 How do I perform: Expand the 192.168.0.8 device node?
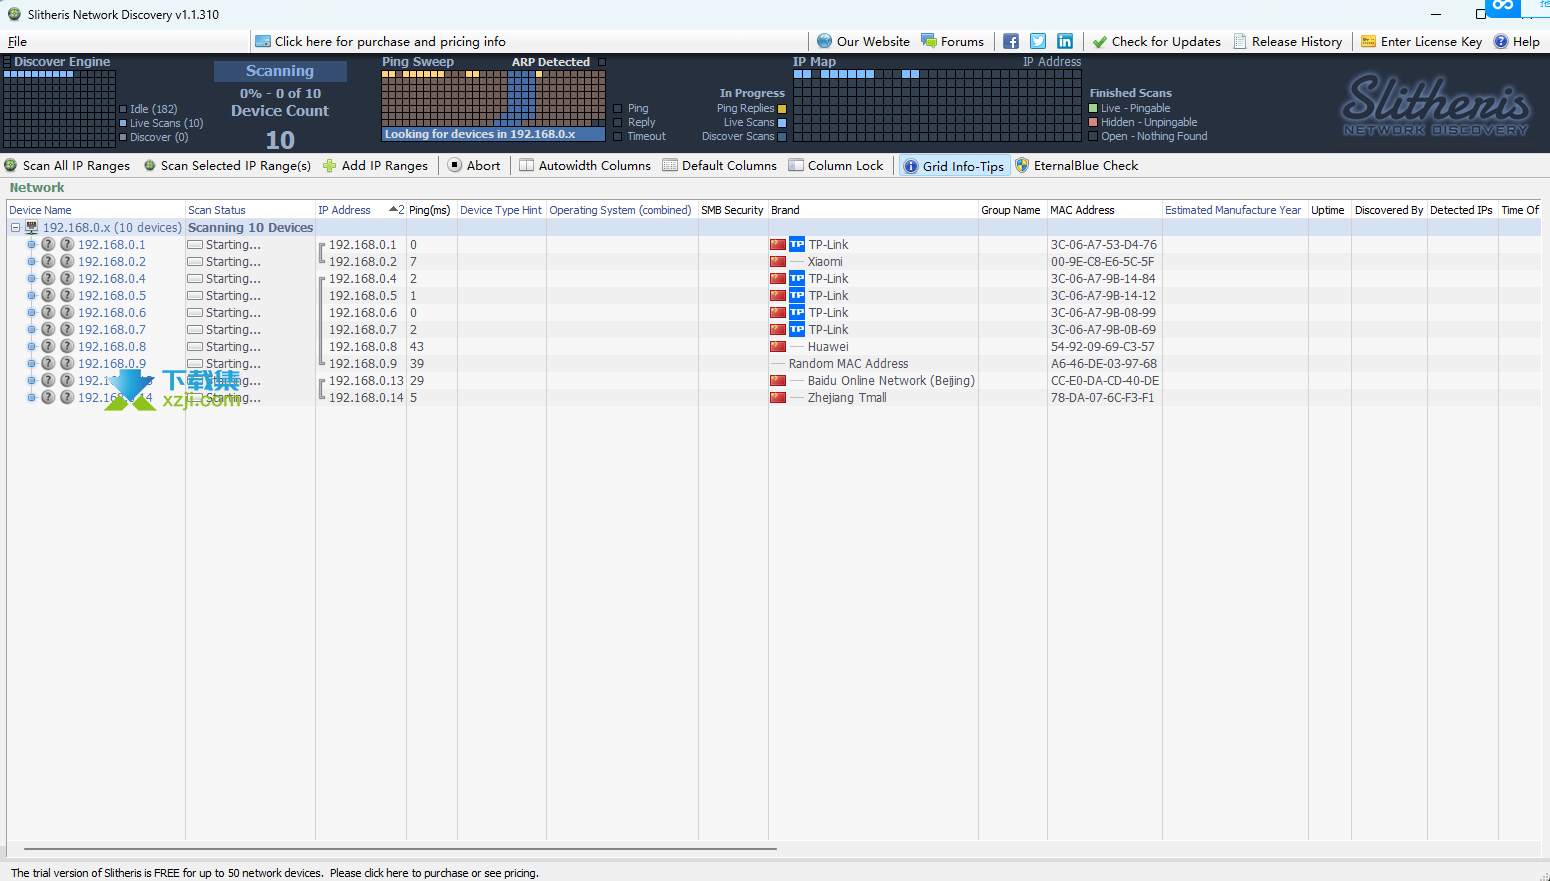(x=32, y=346)
